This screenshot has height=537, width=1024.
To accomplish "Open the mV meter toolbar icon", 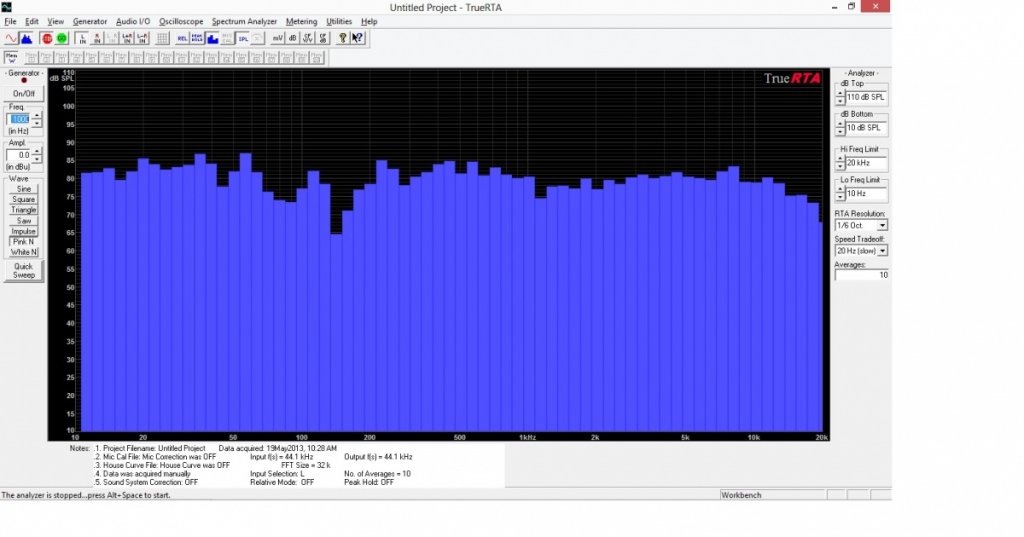I will tap(278, 39).
